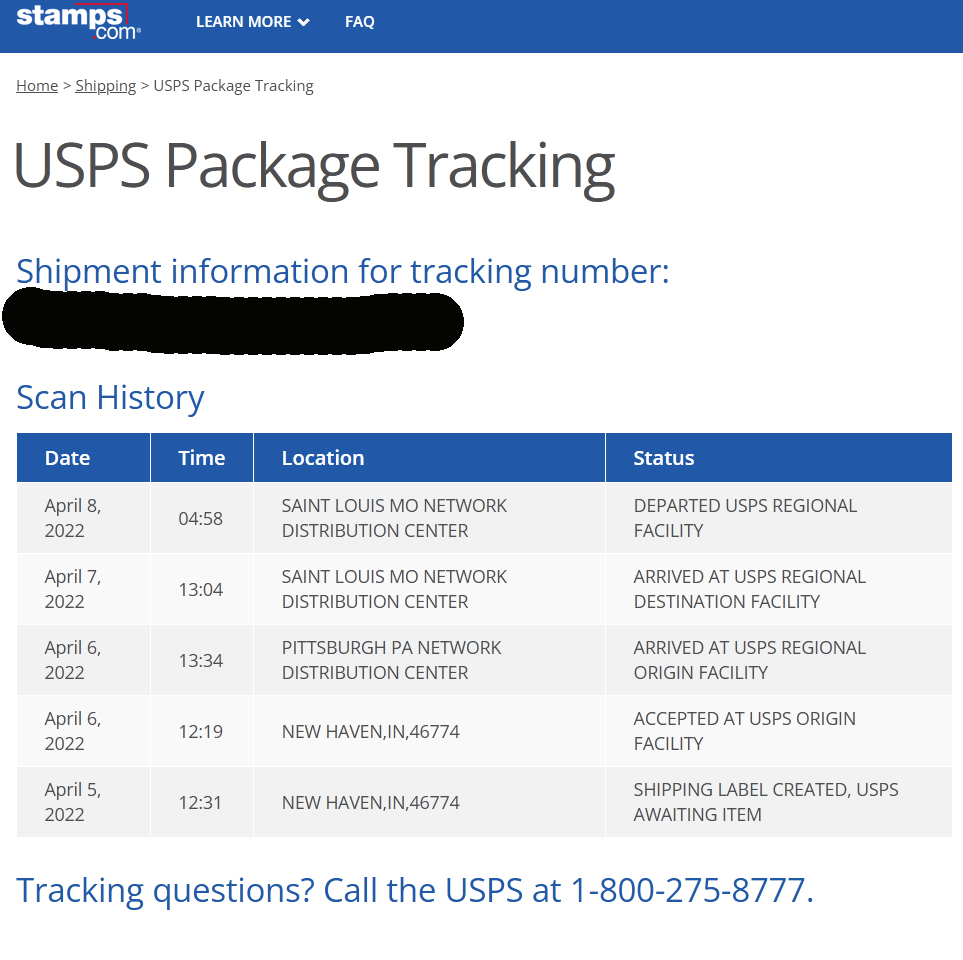
Task: Click the Departed USPS Regional Facility status
Action: (x=745, y=518)
